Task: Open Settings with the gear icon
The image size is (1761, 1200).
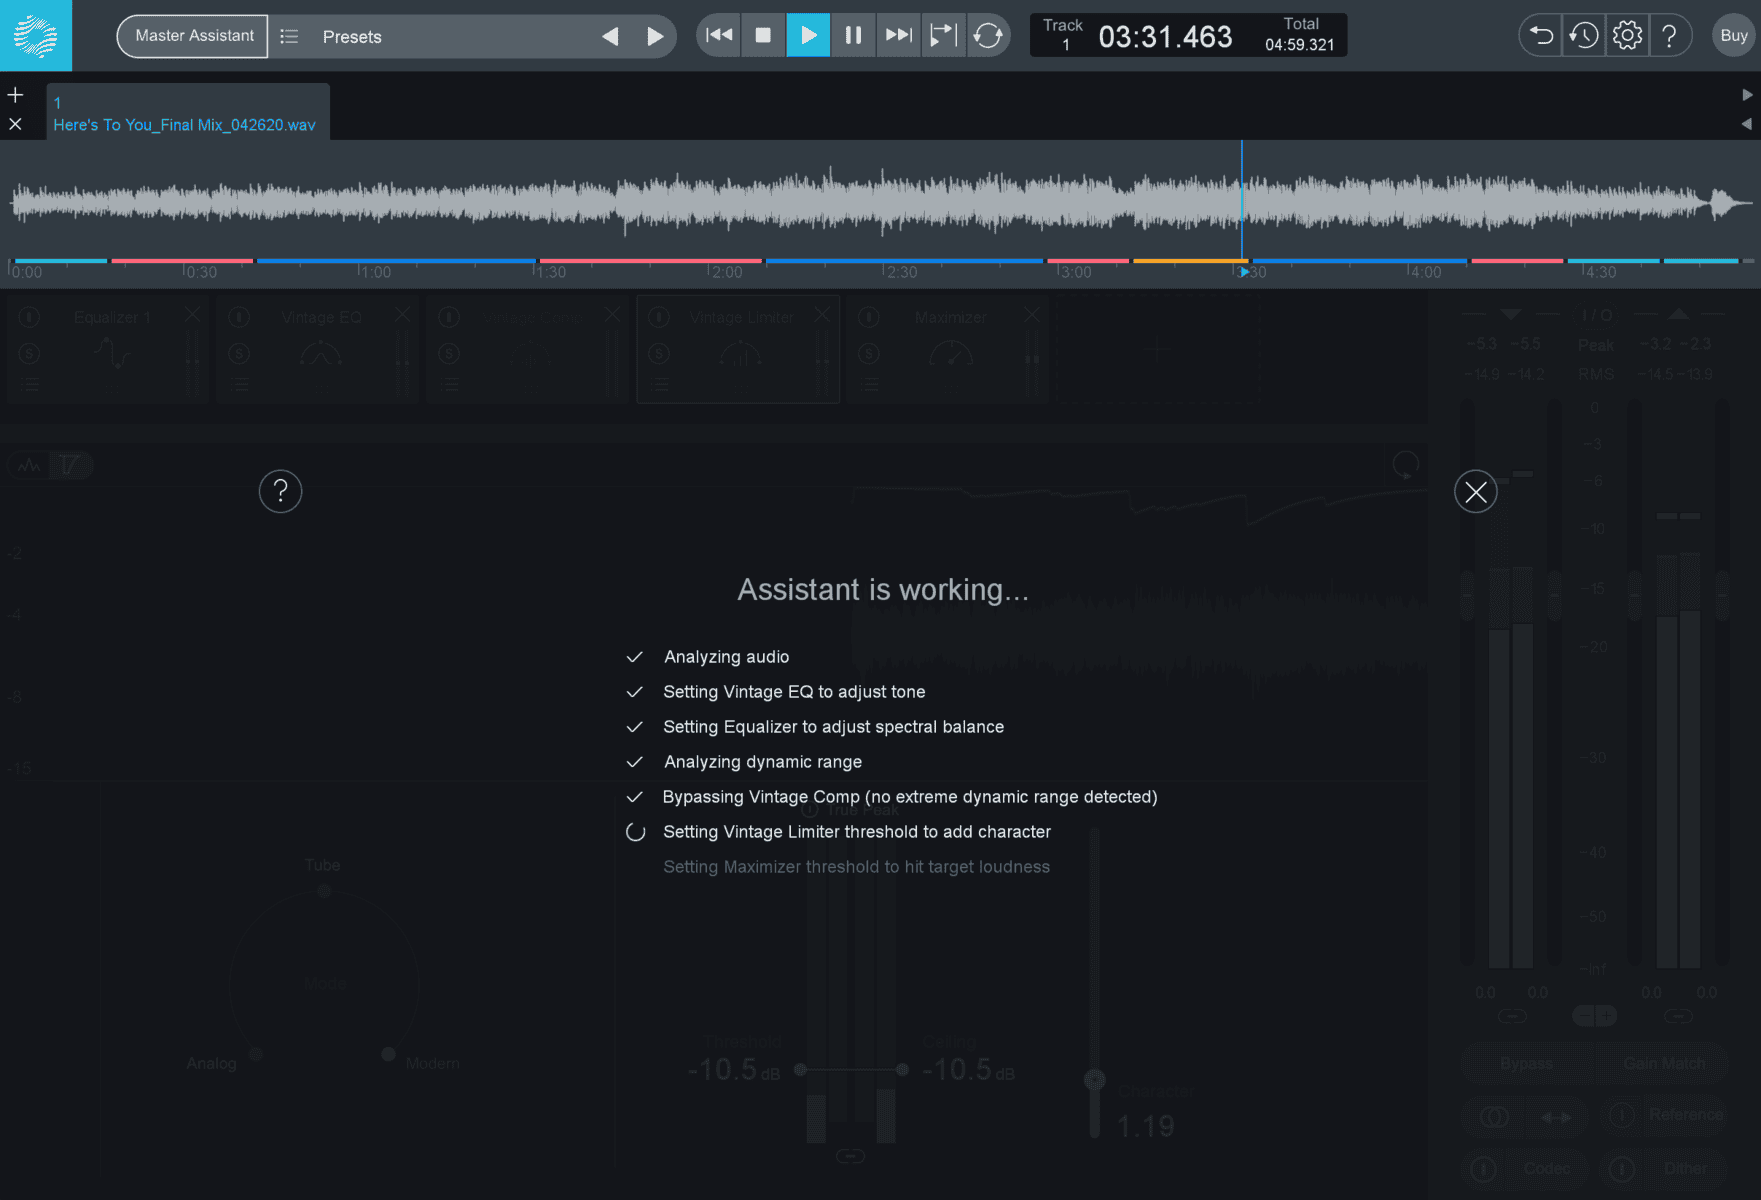Action: (x=1627, y=36)
